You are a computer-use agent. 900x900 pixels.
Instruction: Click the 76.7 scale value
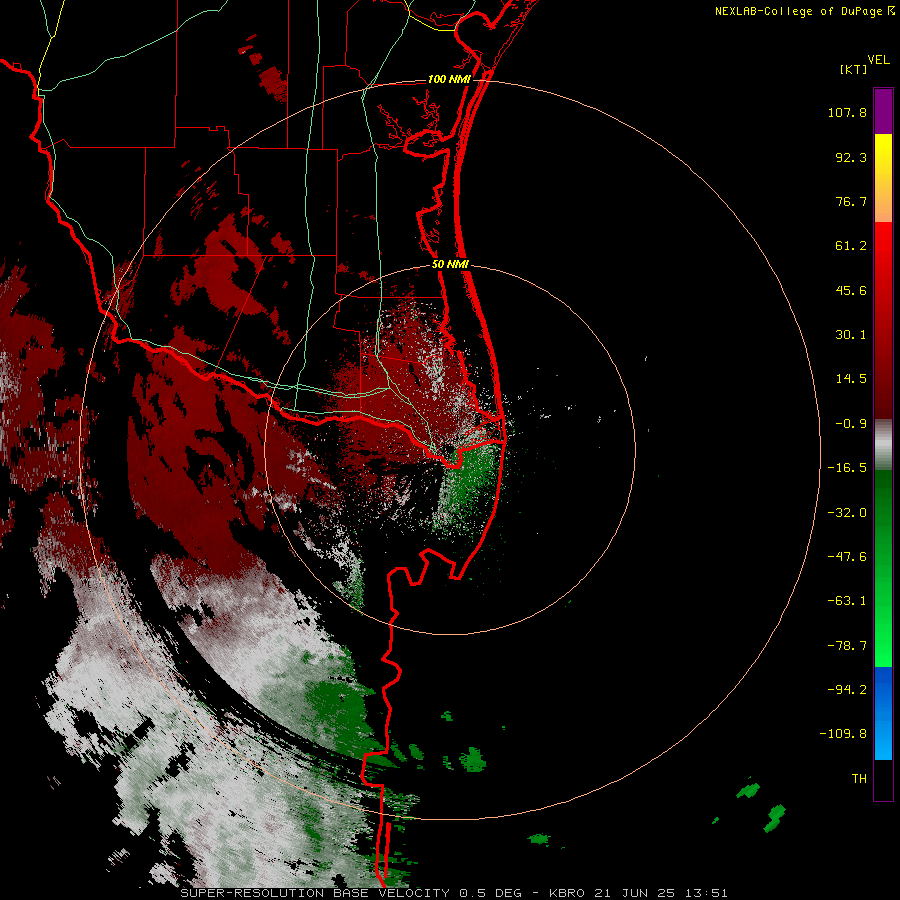click(x=851, y=201)
